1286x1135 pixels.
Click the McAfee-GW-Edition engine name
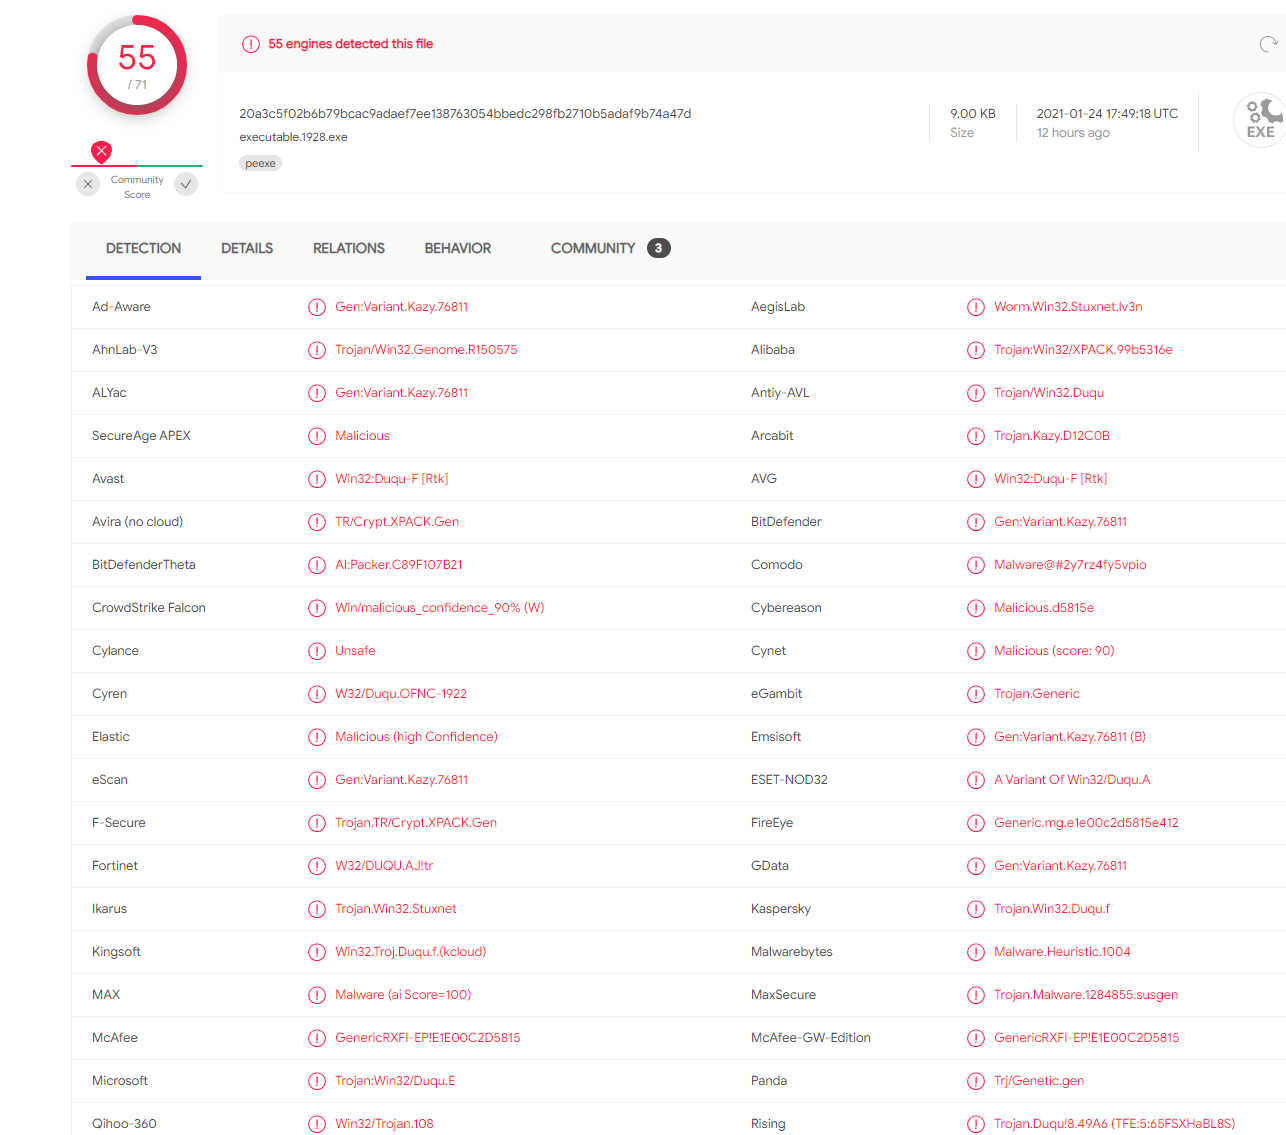(811, 1038)
